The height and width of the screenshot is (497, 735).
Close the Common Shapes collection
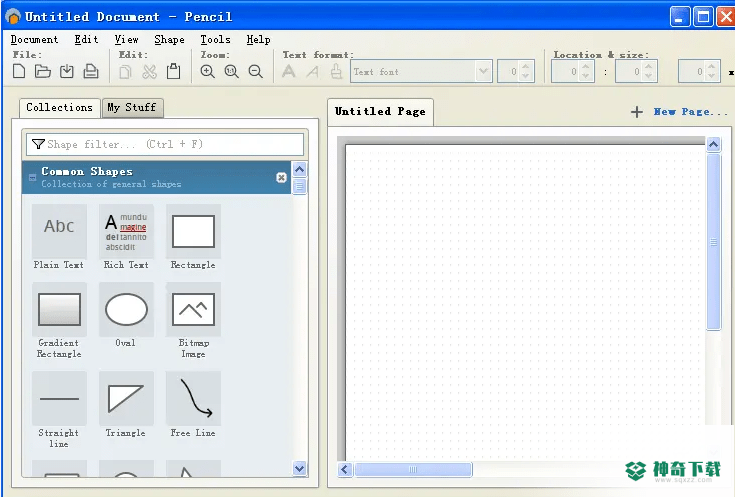[281, 177]
